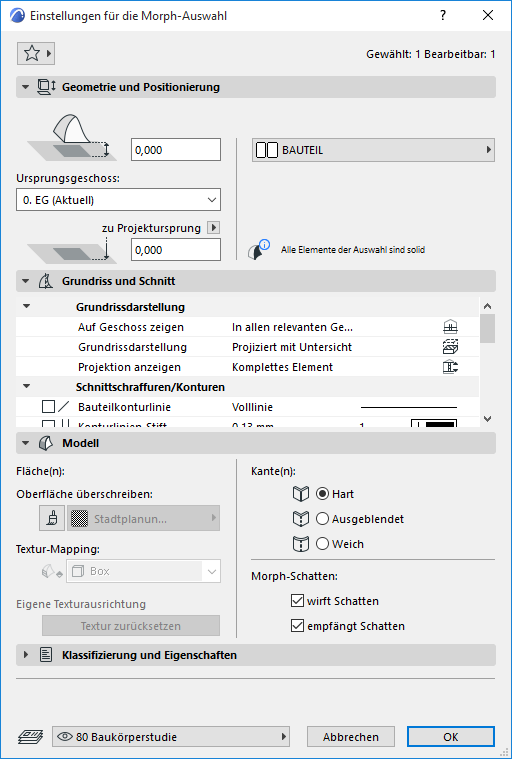Click the icon in the Projektion anzeigen row

(x=450, y=367)
